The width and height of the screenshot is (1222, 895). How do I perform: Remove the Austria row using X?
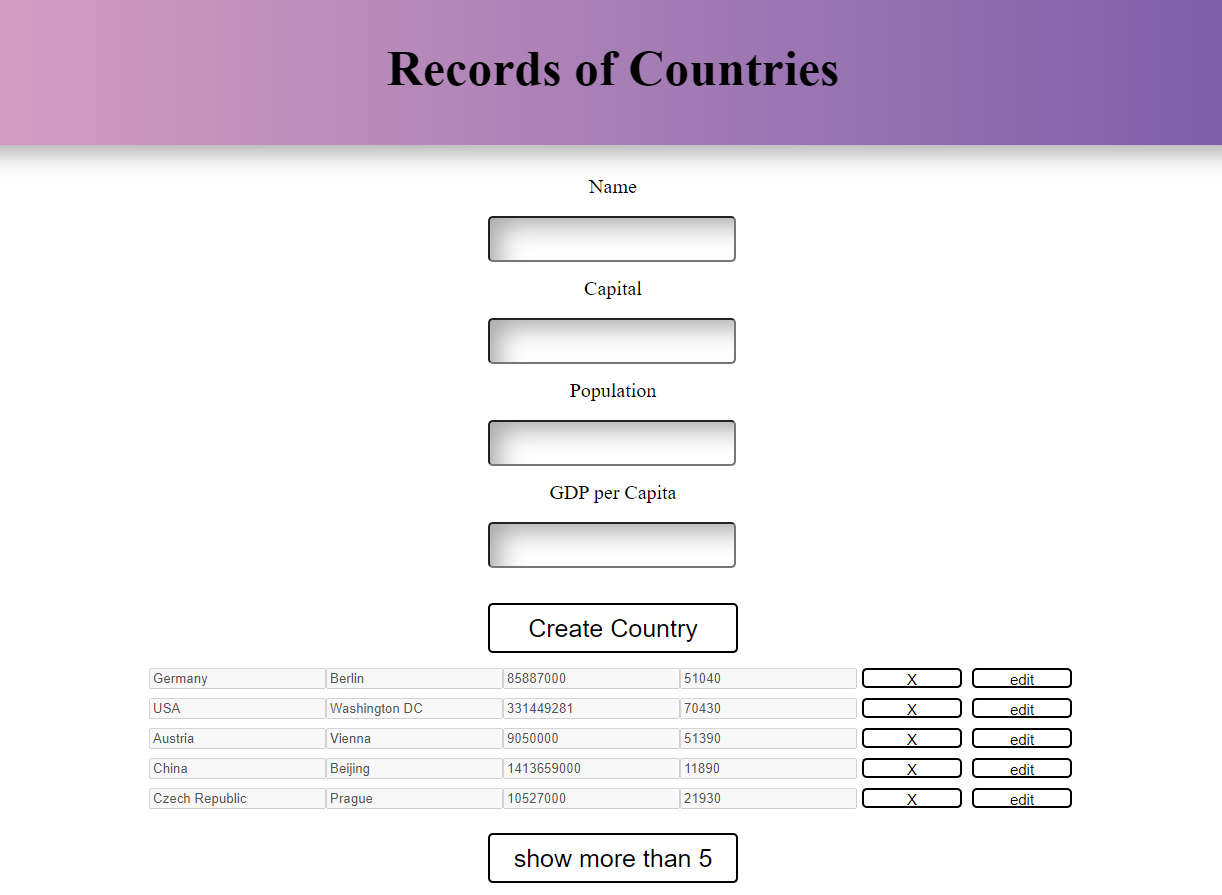(x=912, y=738)
